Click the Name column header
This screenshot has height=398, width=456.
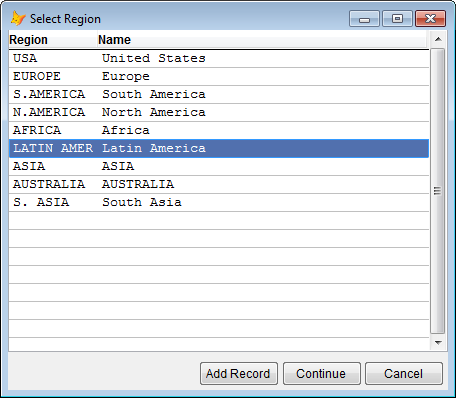262,40
